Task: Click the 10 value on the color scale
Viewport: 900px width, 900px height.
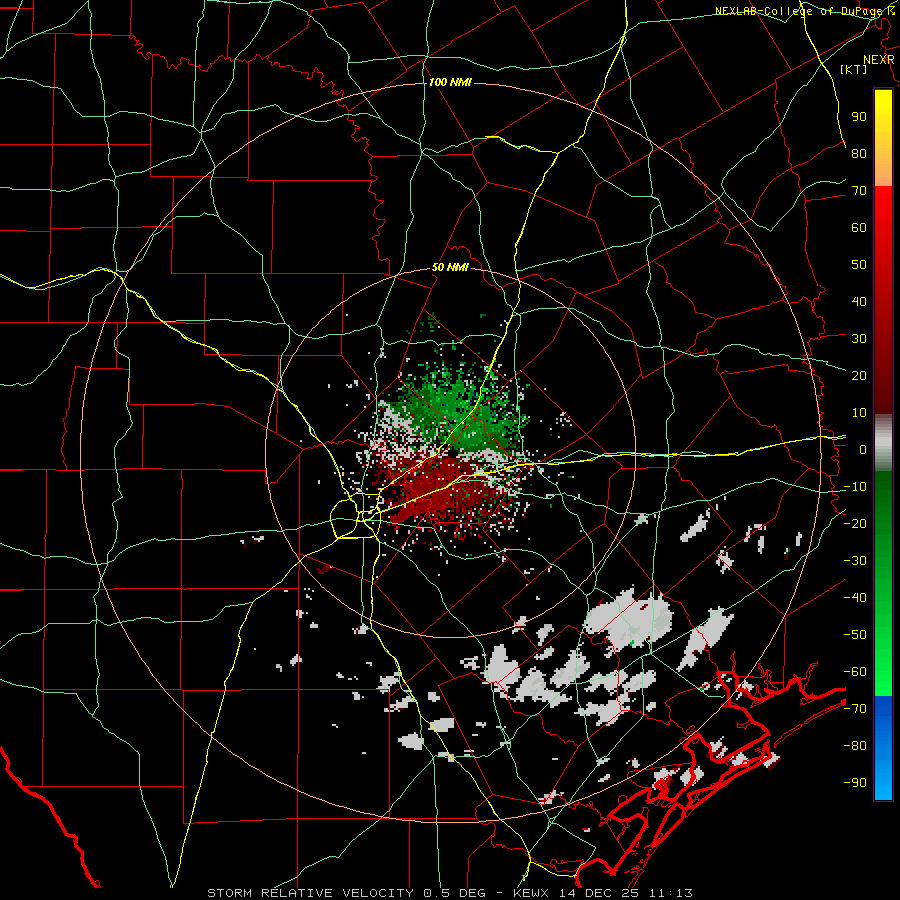Action: point(859,413)
